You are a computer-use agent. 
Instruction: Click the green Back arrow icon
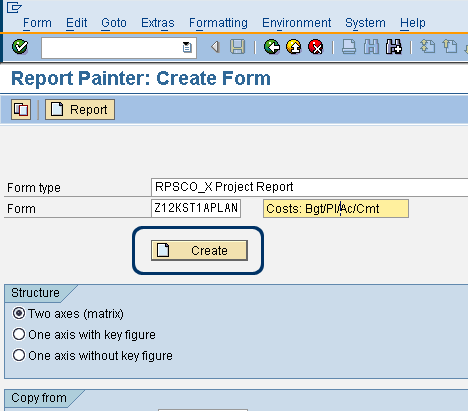(272, 47)
